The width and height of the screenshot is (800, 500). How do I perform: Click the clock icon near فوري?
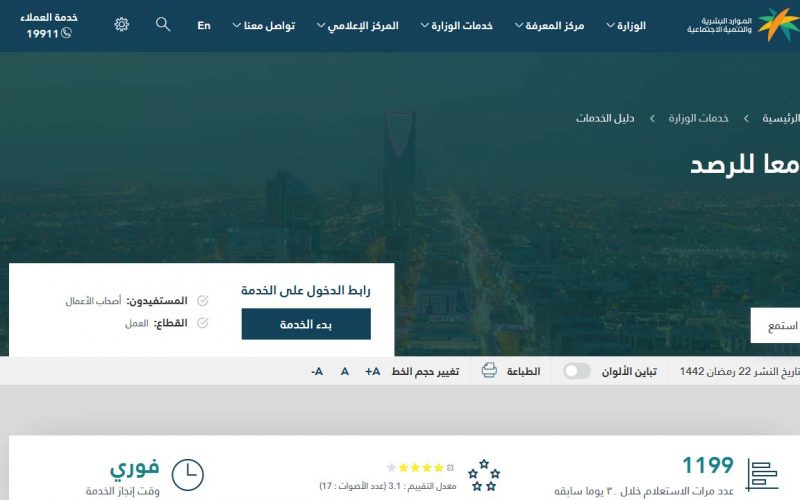(187, 474)
